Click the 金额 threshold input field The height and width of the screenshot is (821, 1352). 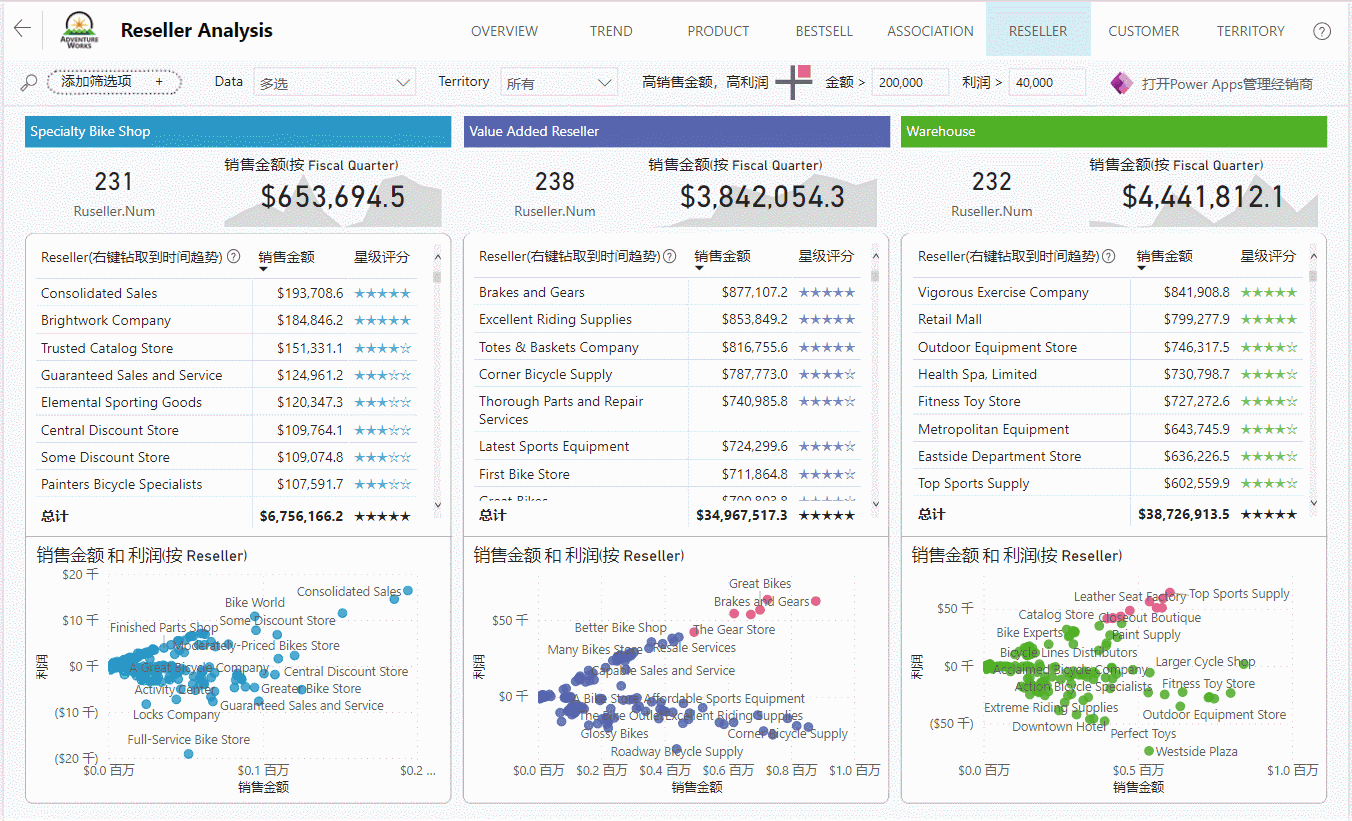click(911, 83)
